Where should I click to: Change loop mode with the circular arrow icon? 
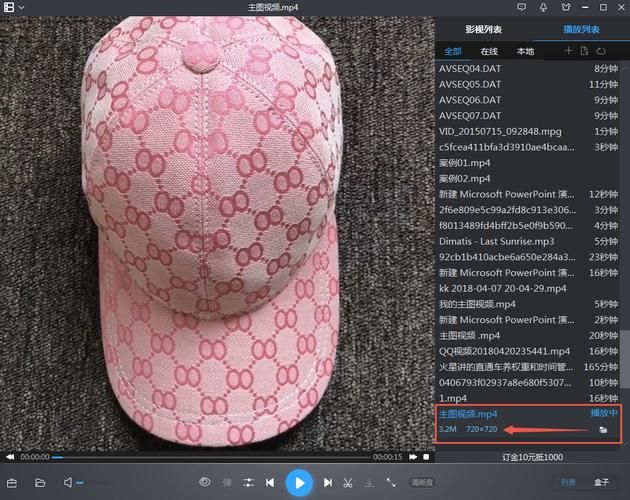601,51
